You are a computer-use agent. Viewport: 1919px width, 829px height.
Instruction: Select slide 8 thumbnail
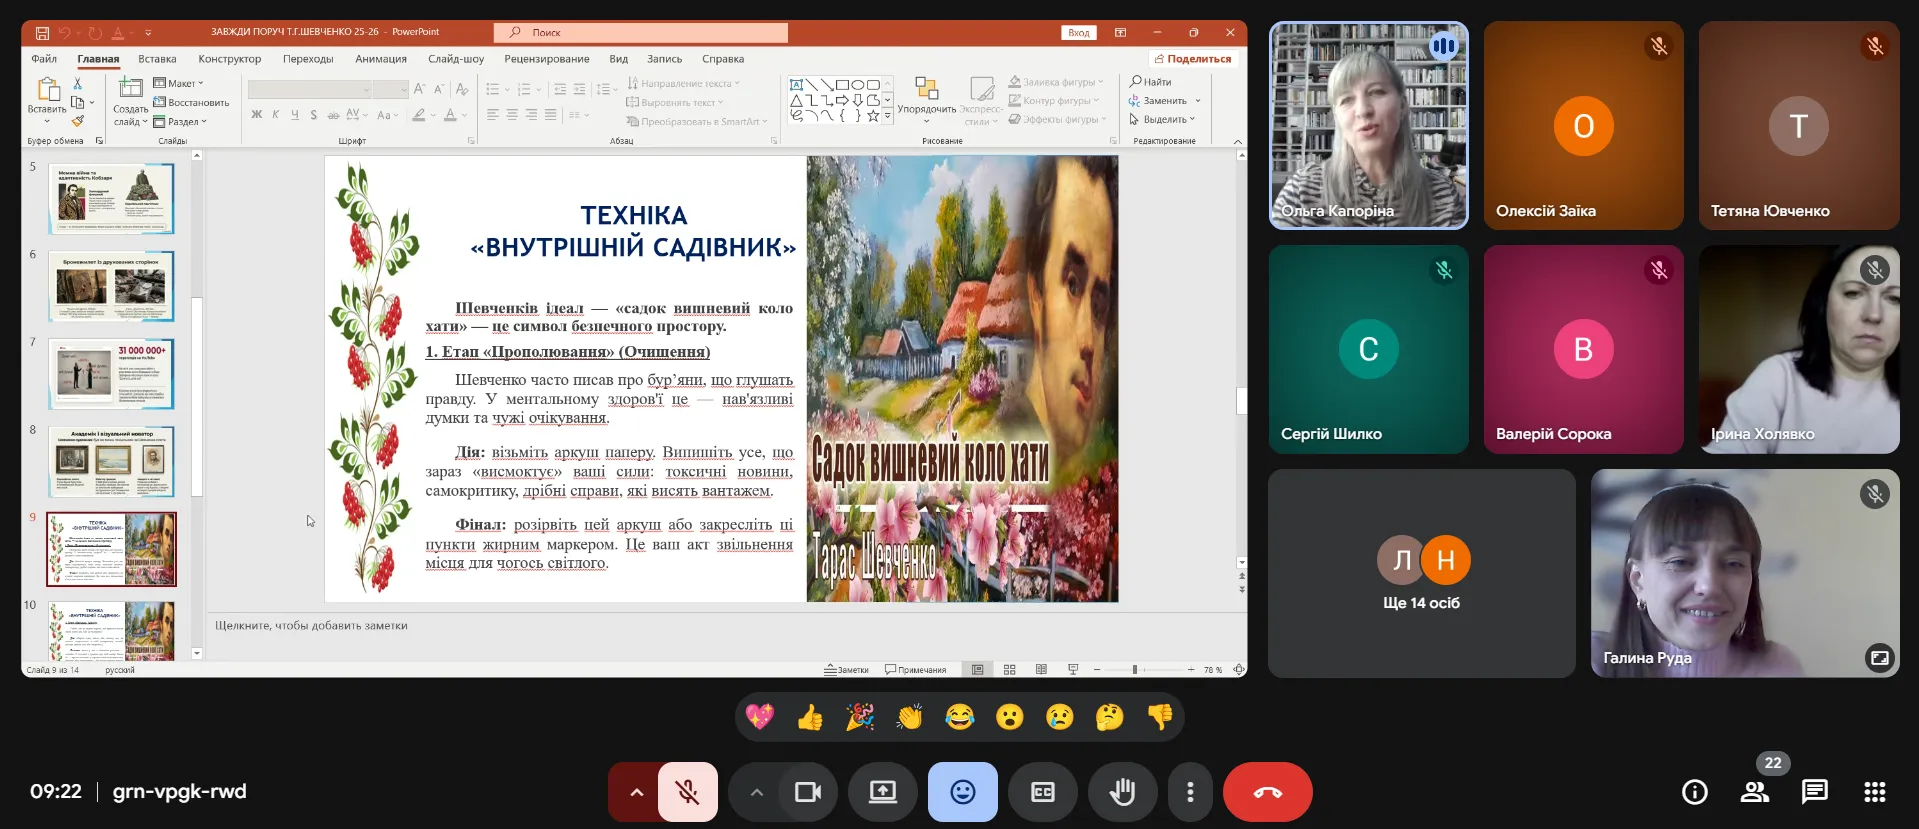(111, 461)
